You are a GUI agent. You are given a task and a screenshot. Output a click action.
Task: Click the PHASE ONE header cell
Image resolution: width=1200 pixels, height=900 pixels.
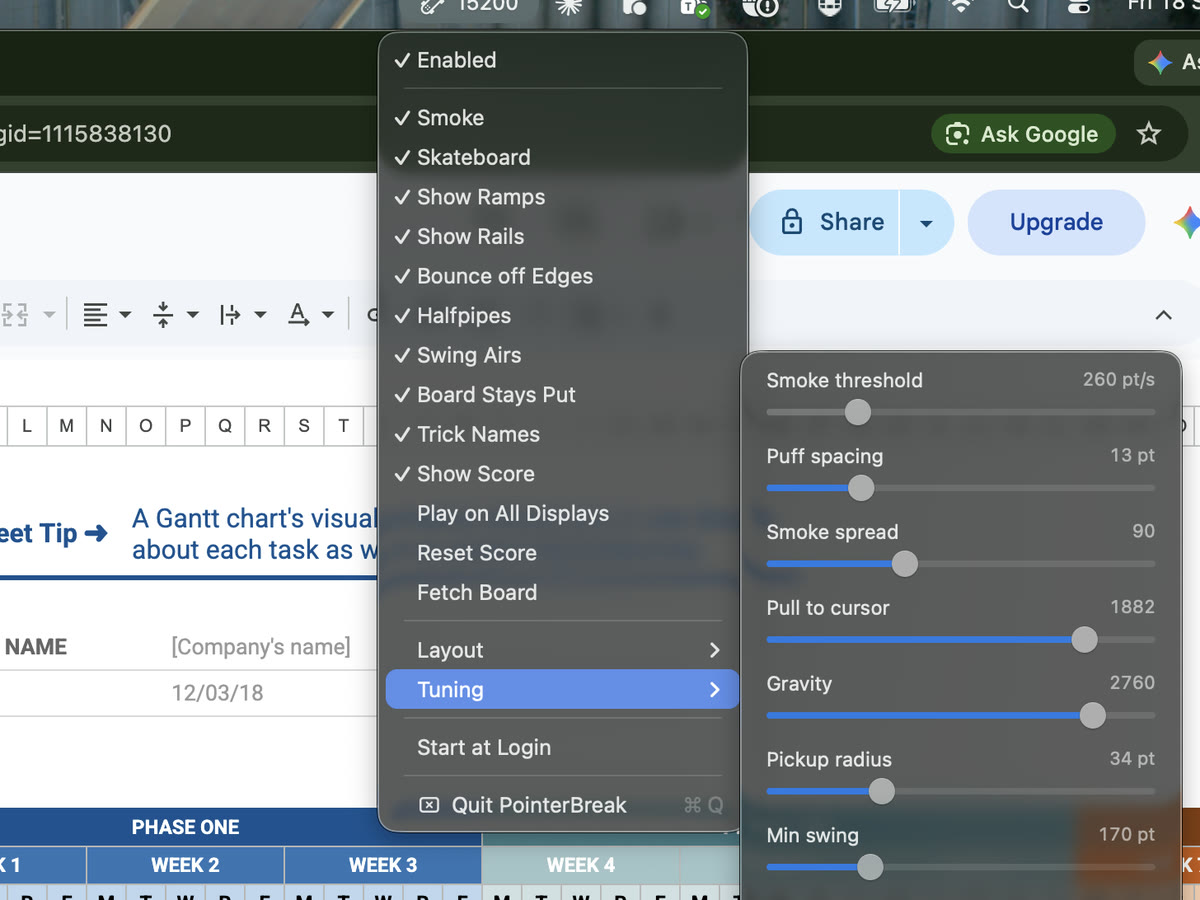[x=186, y=827]
